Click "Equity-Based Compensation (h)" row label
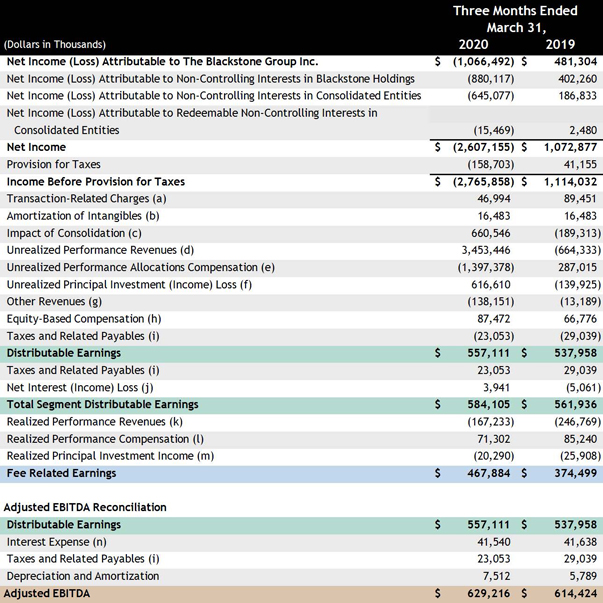The height and width of the screenshot is (603, 603). 84,318
